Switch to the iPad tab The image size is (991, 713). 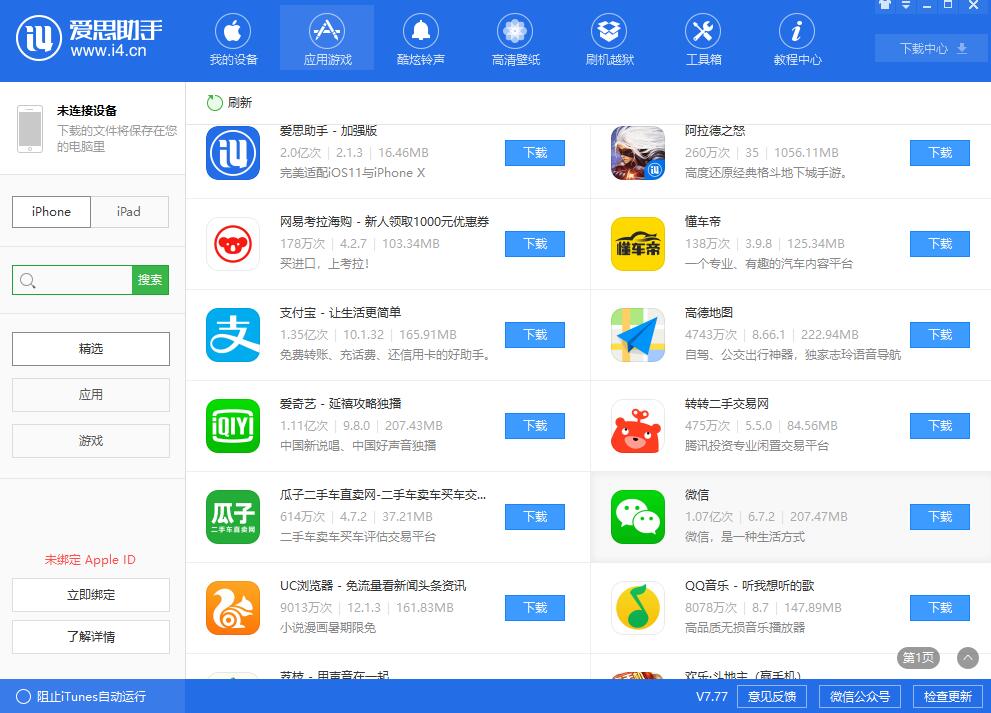tap(129, 212)
